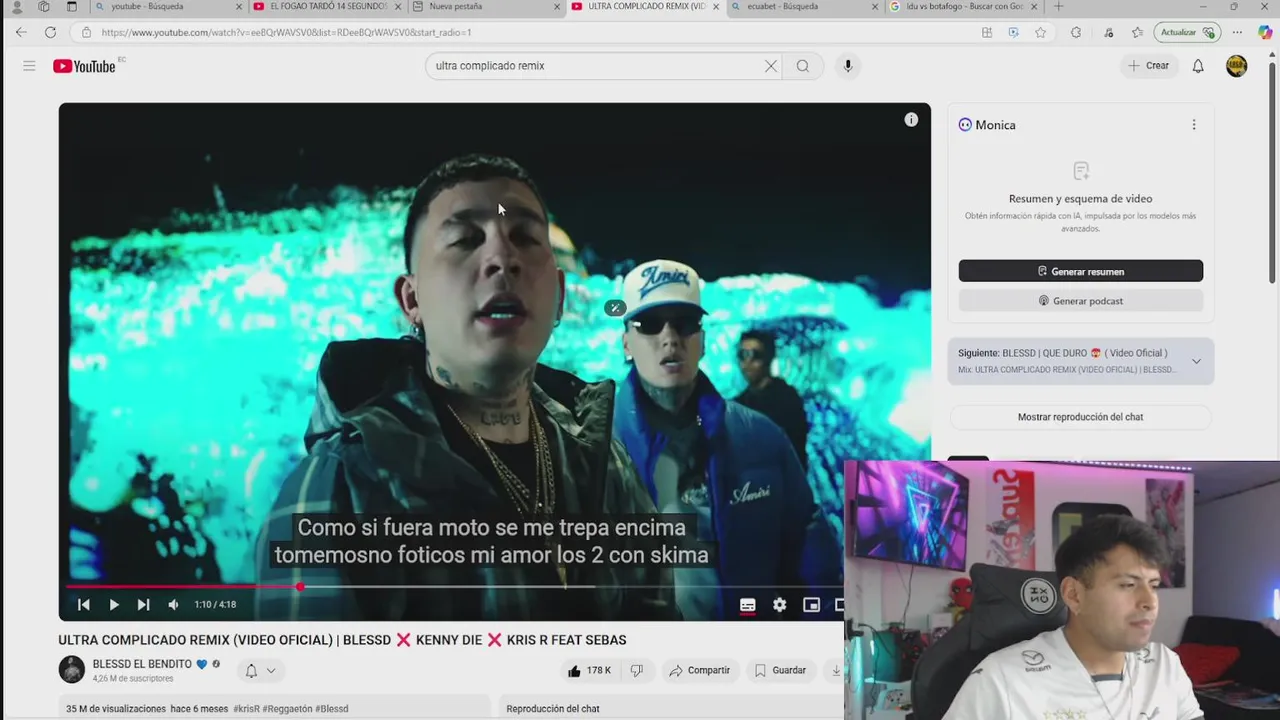Expand the Siguiente: BLESSD QUE DURO playlist
The height and width of the screenshot is (720, 1280).
(1196, 361)
